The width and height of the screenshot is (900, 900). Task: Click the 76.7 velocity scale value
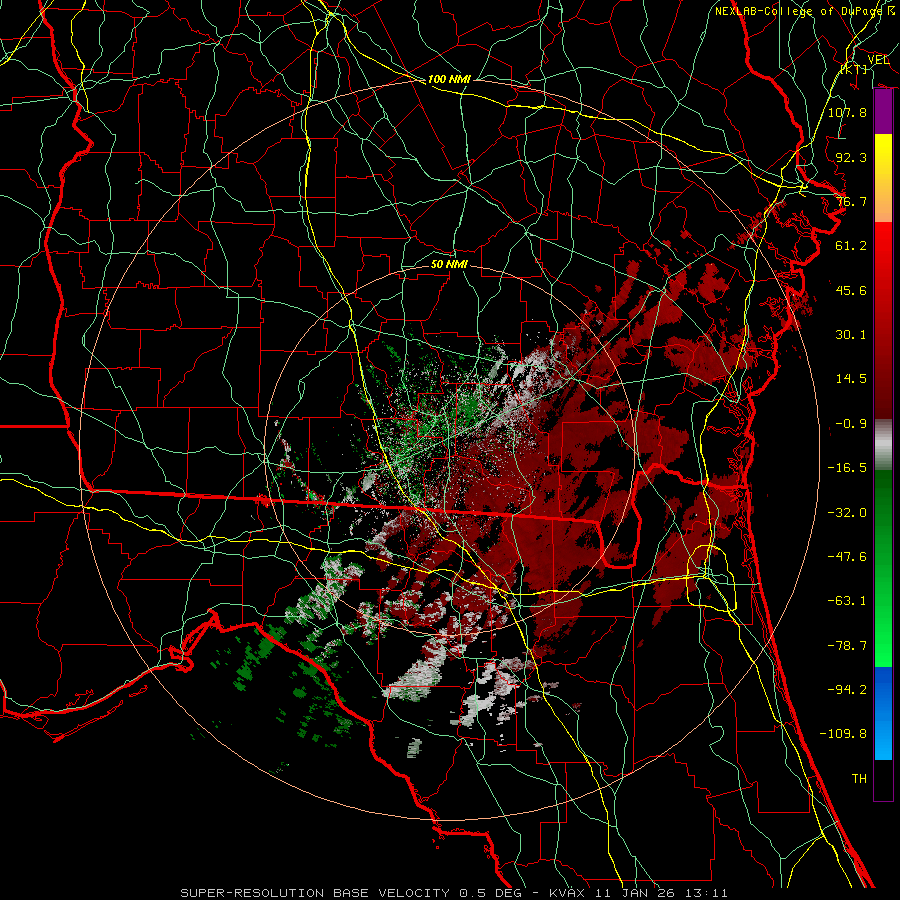(851, 201)
